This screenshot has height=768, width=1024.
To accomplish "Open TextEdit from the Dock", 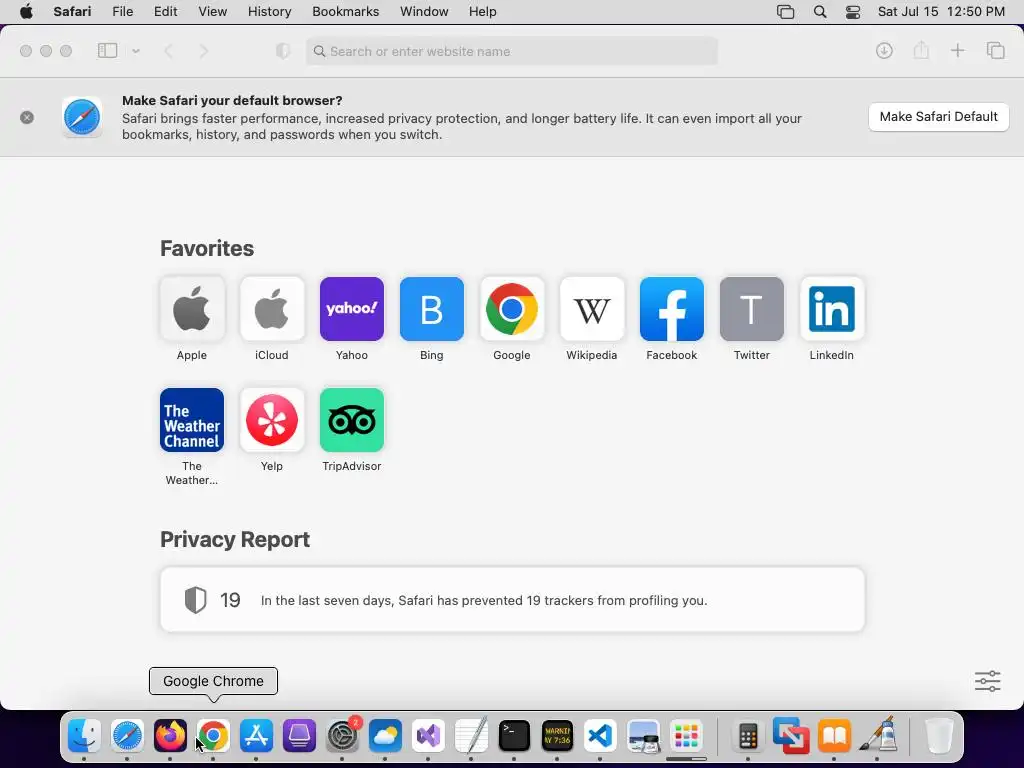I will click(x=472, y=736).
